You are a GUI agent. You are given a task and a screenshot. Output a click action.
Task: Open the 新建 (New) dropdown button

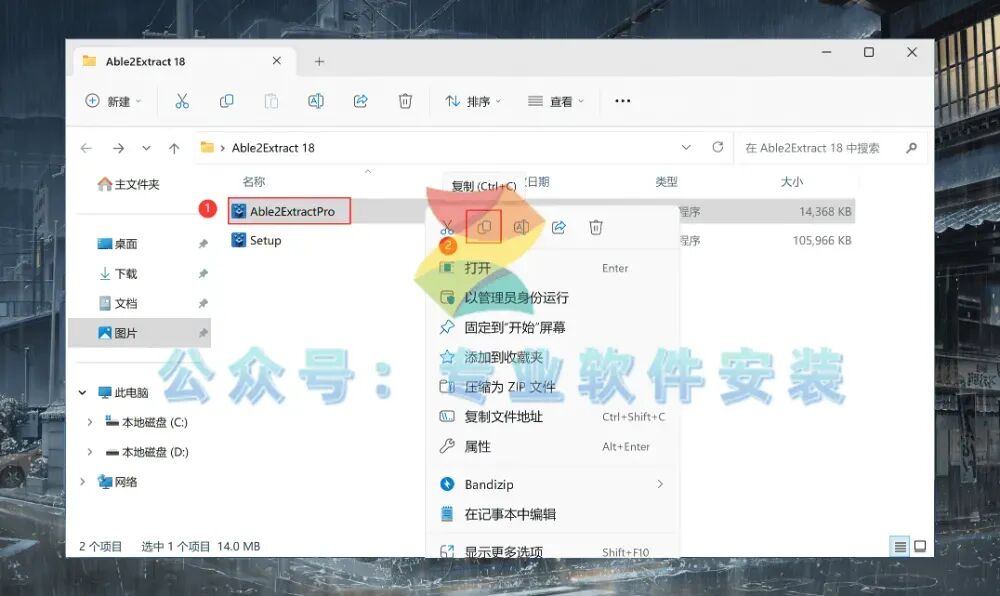coord(113,101)
